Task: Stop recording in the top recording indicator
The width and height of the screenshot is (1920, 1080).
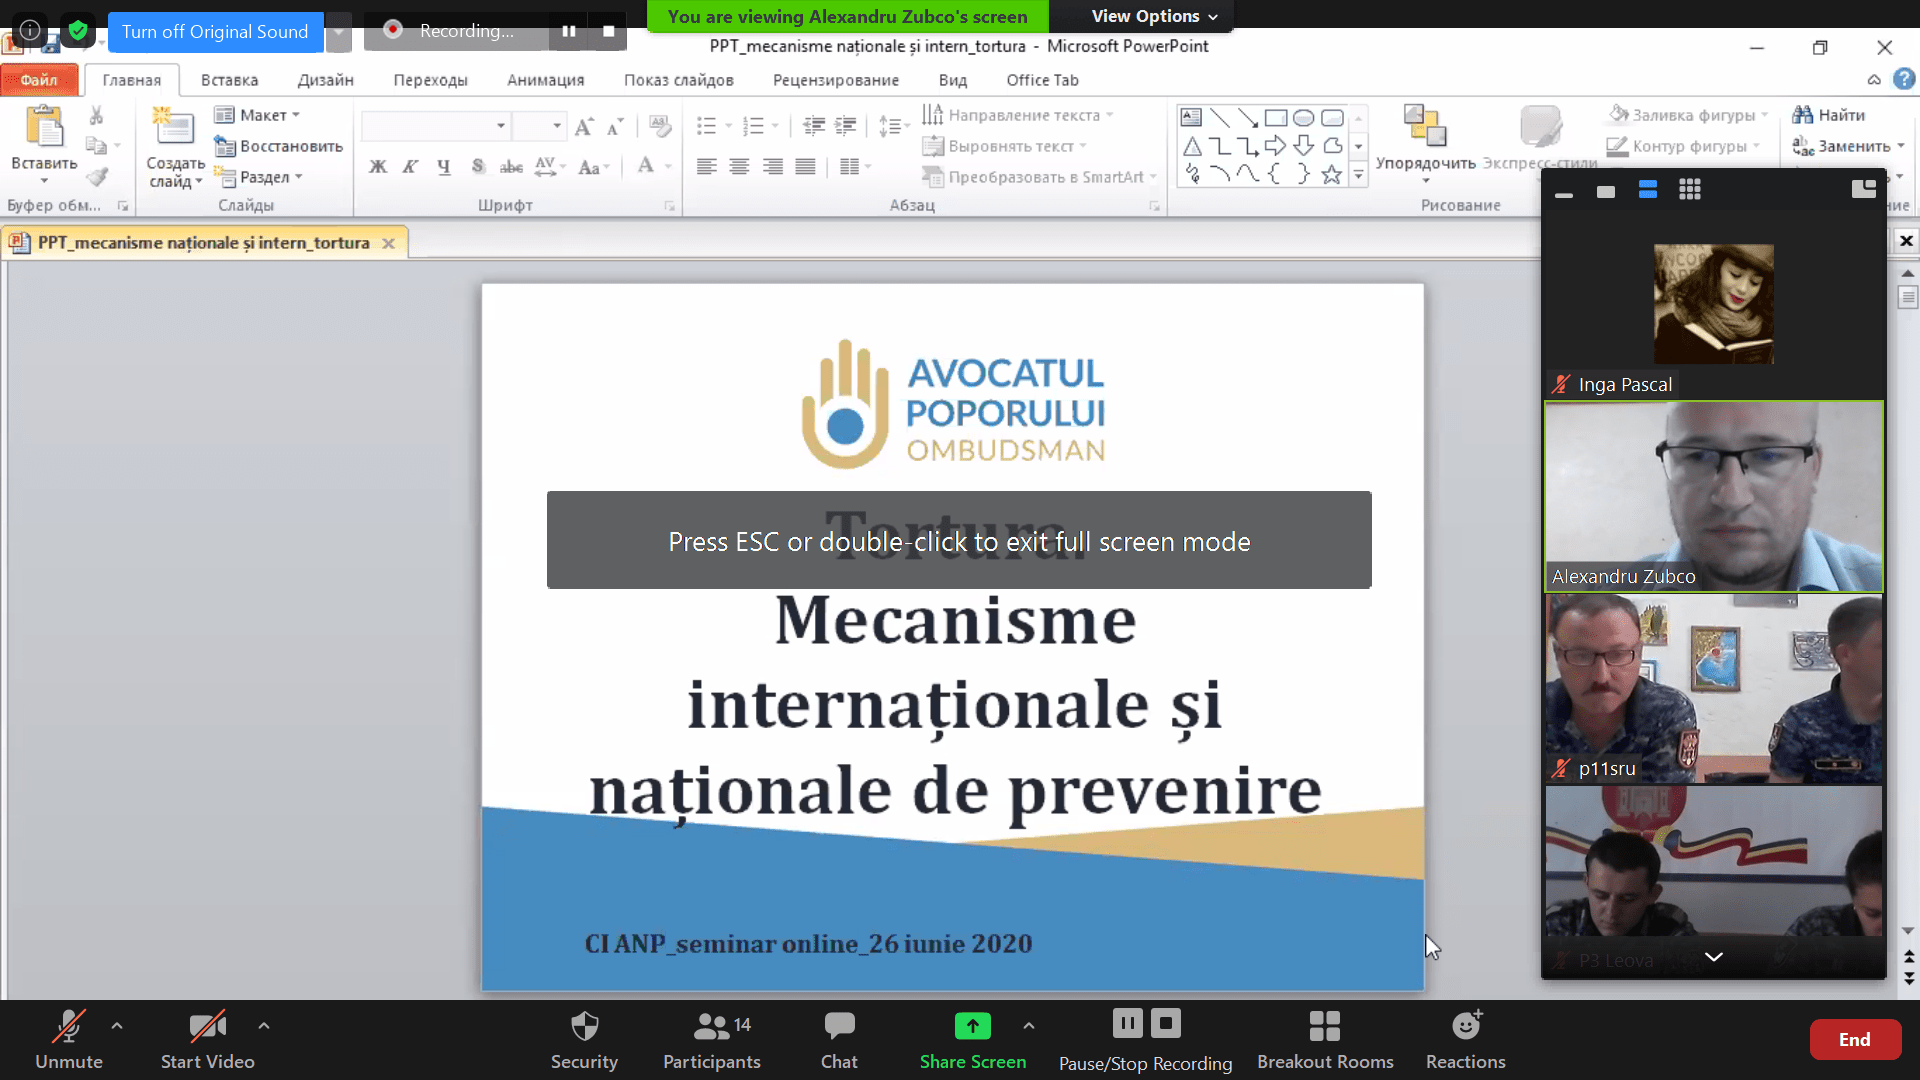Action: click(609, 31)
